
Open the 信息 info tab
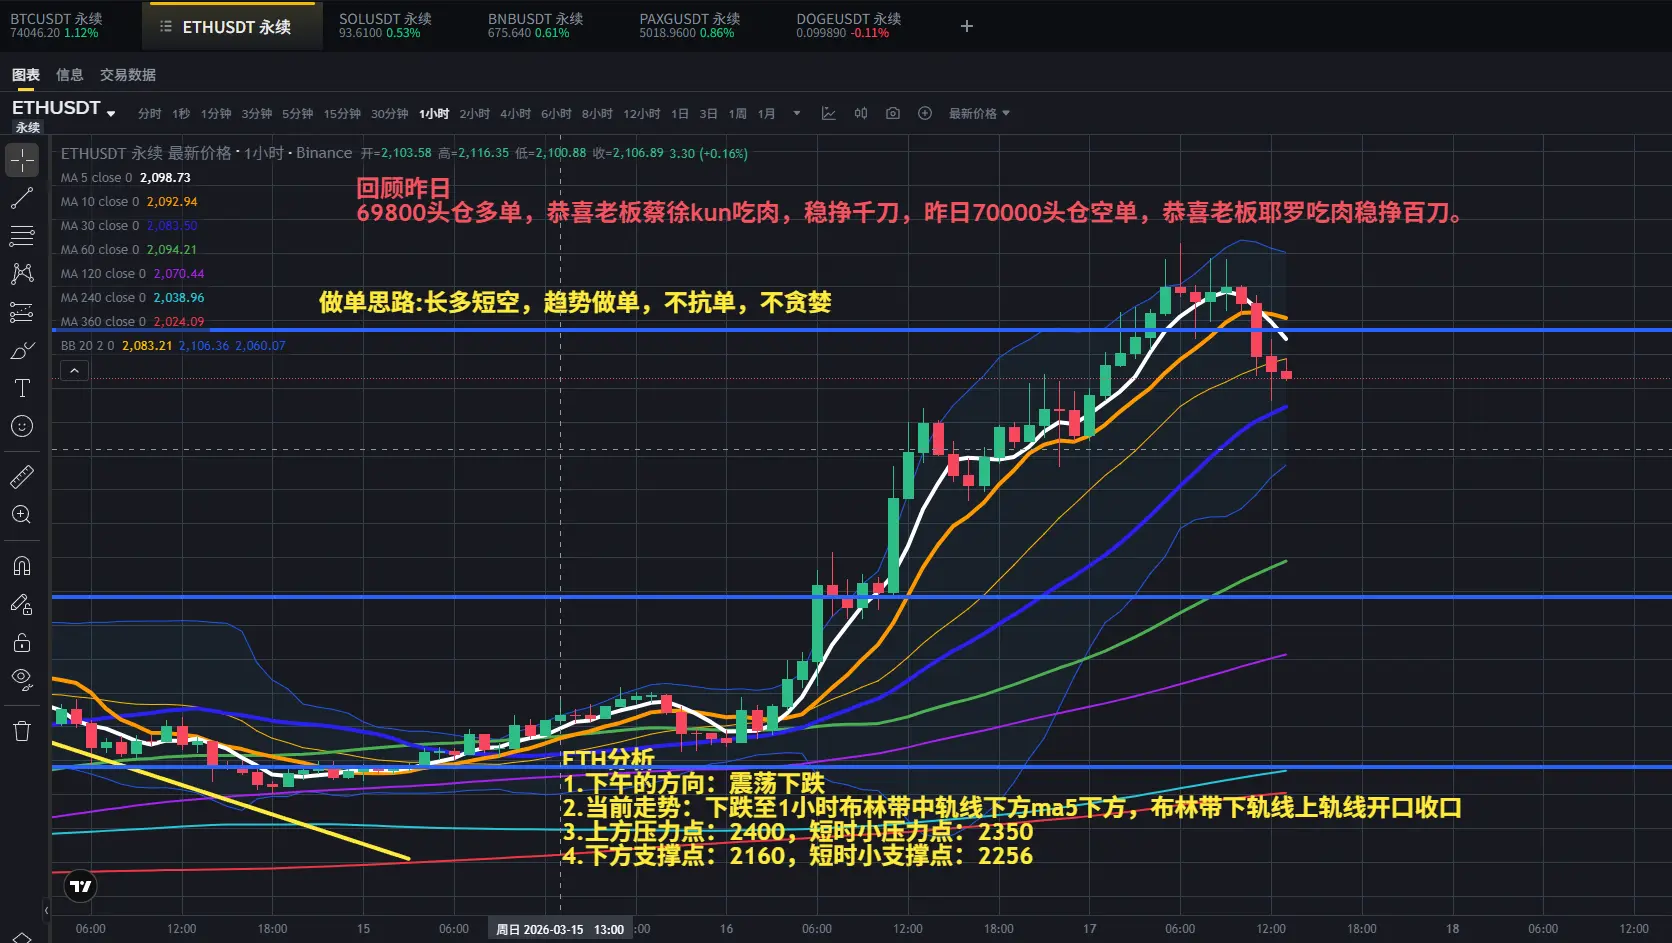click(x=70, y=75)
